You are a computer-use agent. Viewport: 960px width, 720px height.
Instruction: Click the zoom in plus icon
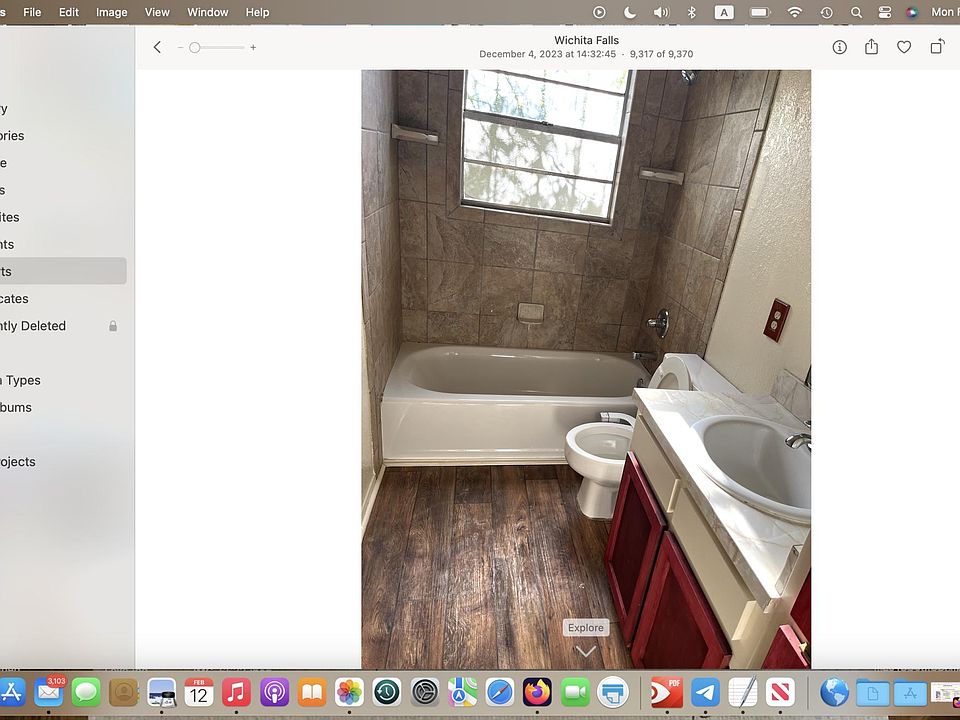(x=253, y=47)
